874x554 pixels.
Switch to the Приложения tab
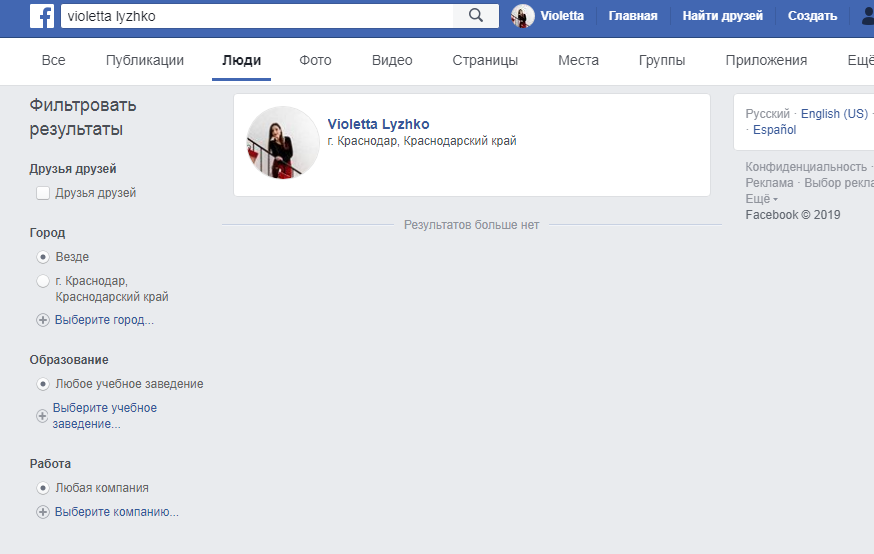click(766, 60)
